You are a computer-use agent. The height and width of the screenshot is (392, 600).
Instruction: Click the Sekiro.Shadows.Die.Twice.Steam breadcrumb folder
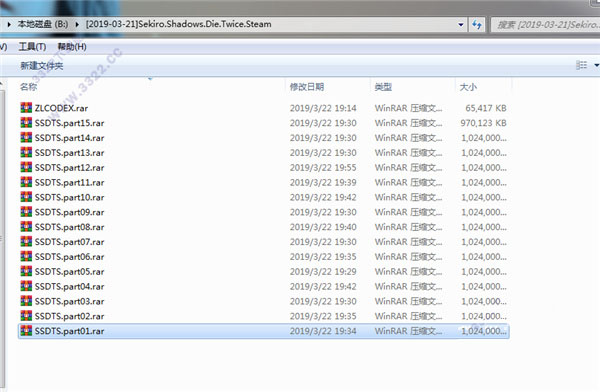click(178, 24)
